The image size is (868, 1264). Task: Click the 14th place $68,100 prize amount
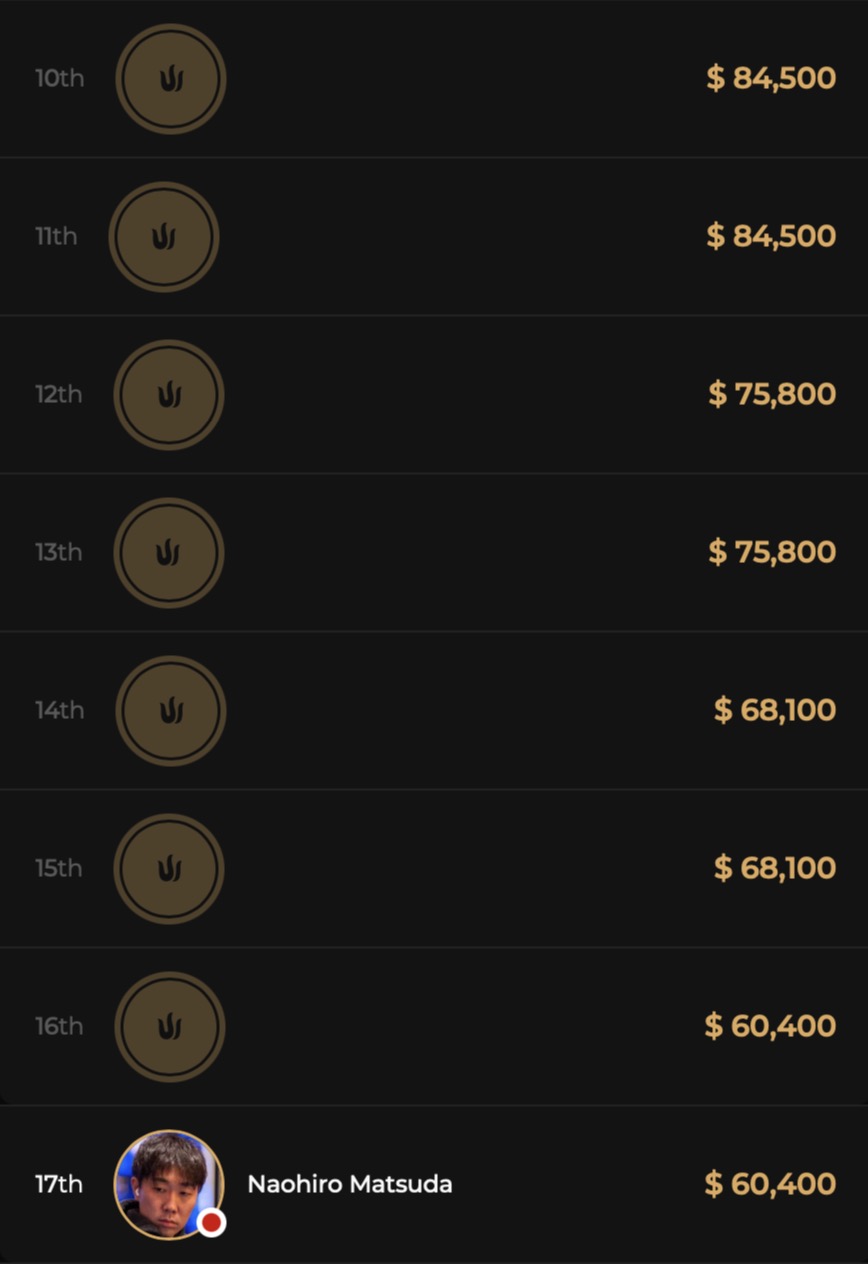point(775,711)
